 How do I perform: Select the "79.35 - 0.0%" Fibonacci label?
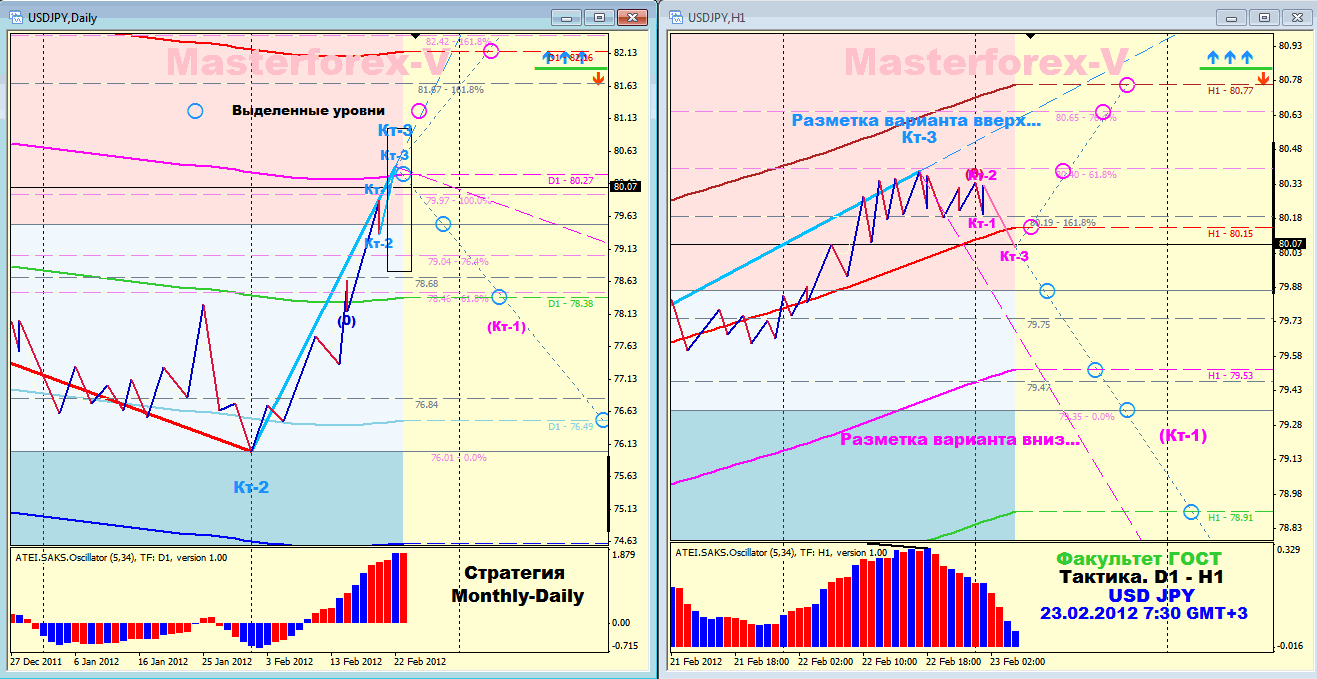1086,416
